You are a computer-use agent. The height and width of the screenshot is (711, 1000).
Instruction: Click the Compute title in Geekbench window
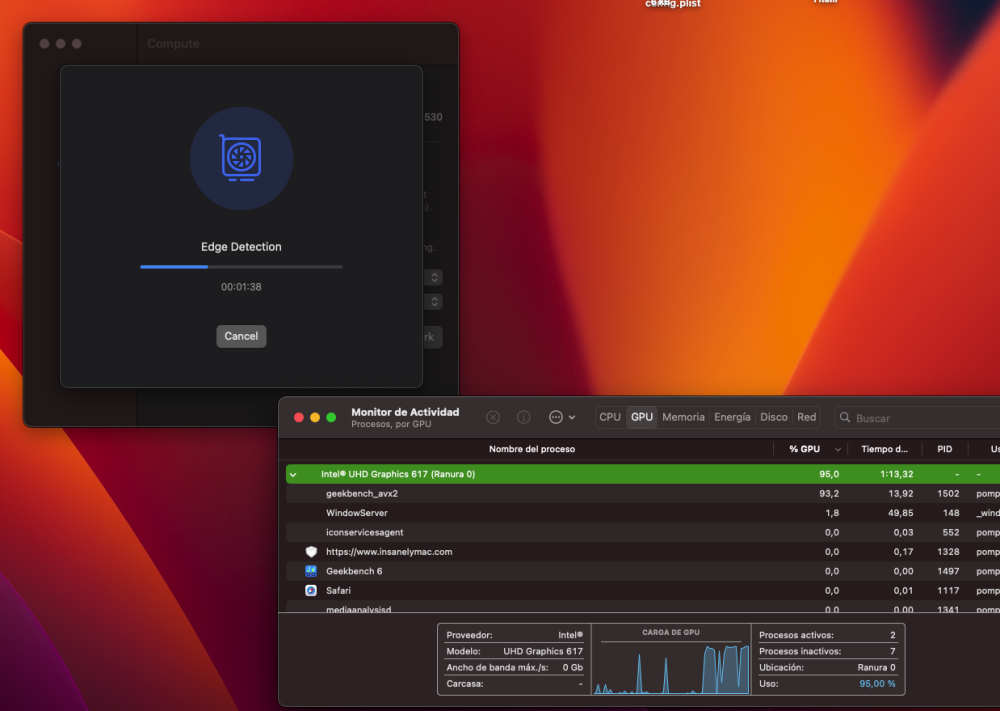(x=173, y=44)
